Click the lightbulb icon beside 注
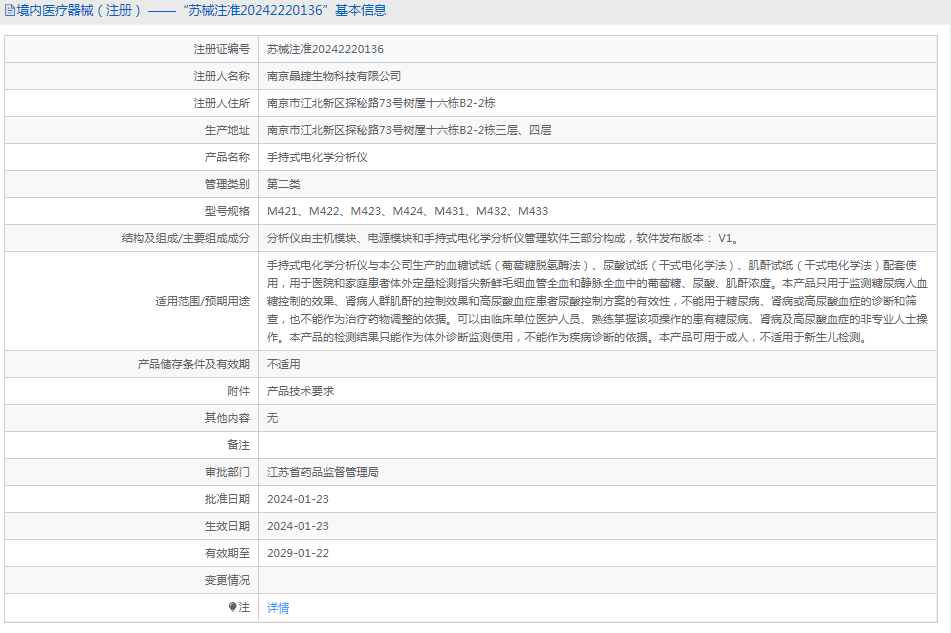 pyautogui.click(x=232, y=607)
